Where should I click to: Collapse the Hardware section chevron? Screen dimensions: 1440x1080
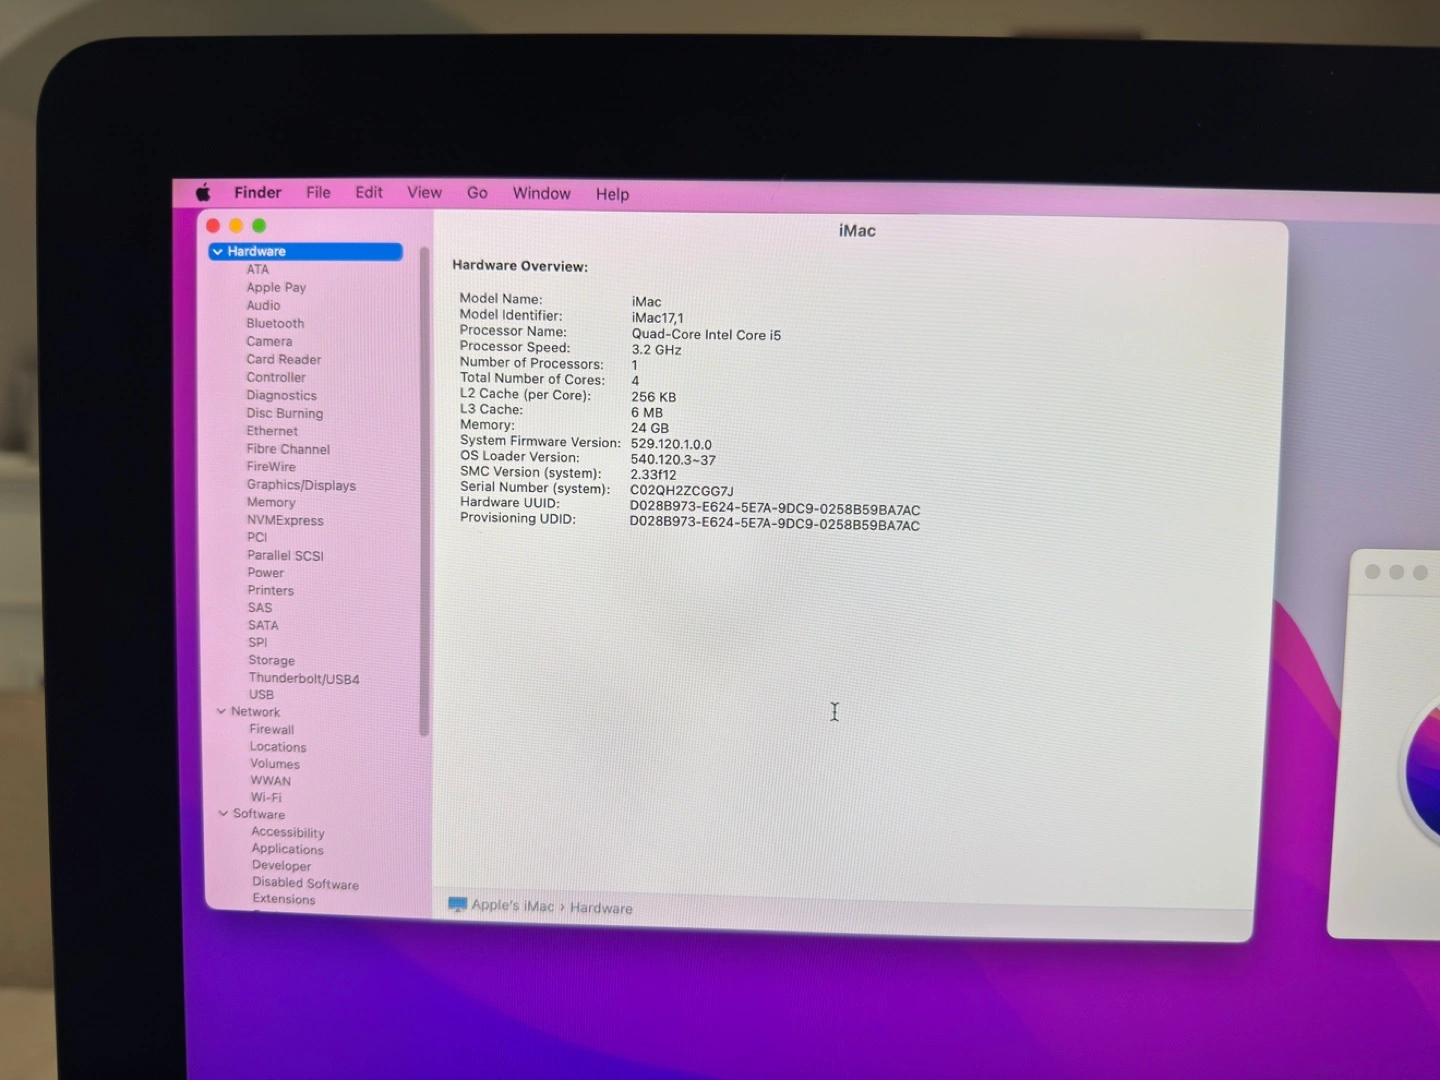(217, 252)
